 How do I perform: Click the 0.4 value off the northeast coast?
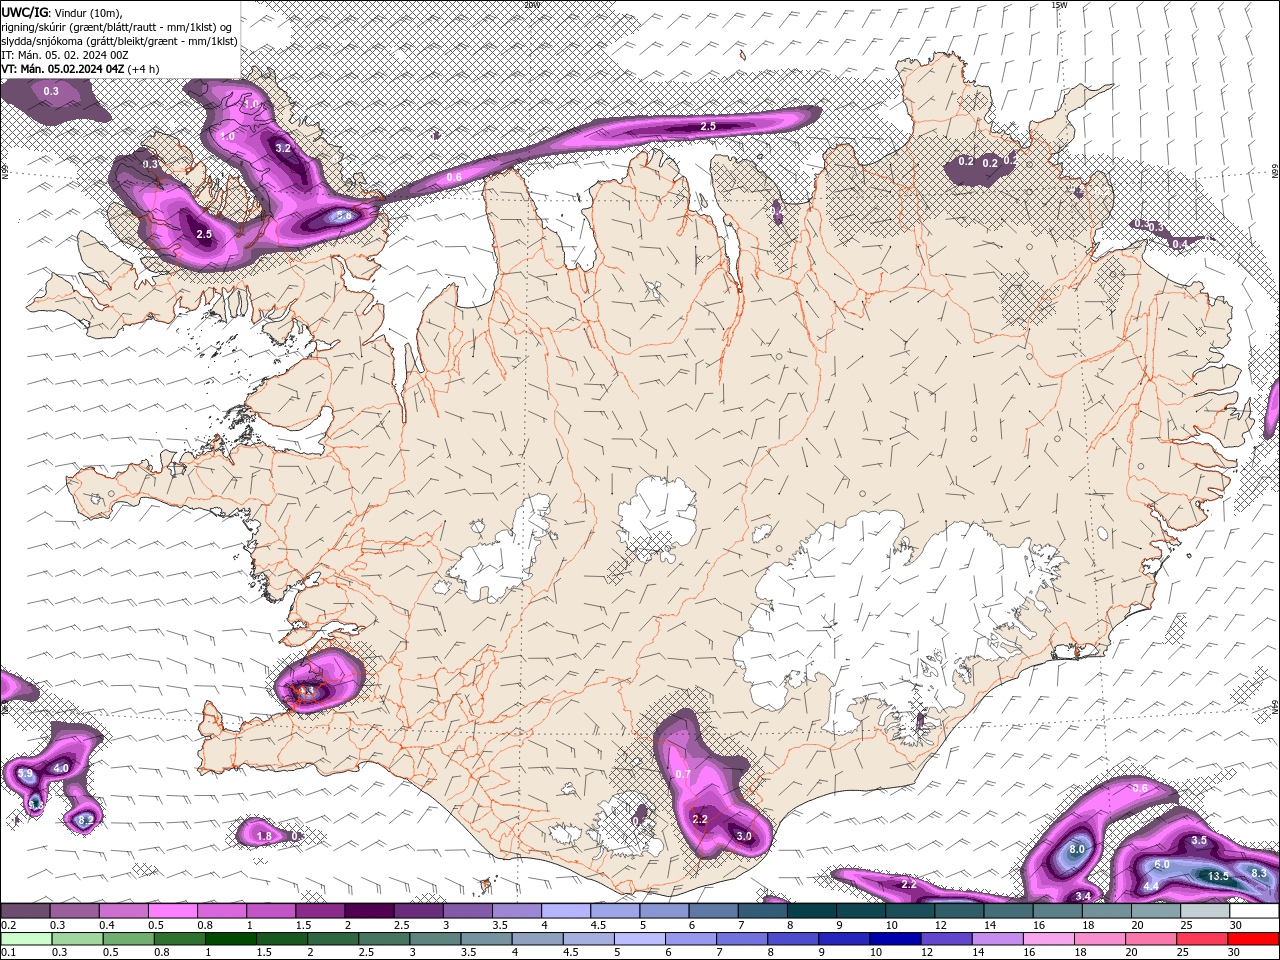[1180, 244]
